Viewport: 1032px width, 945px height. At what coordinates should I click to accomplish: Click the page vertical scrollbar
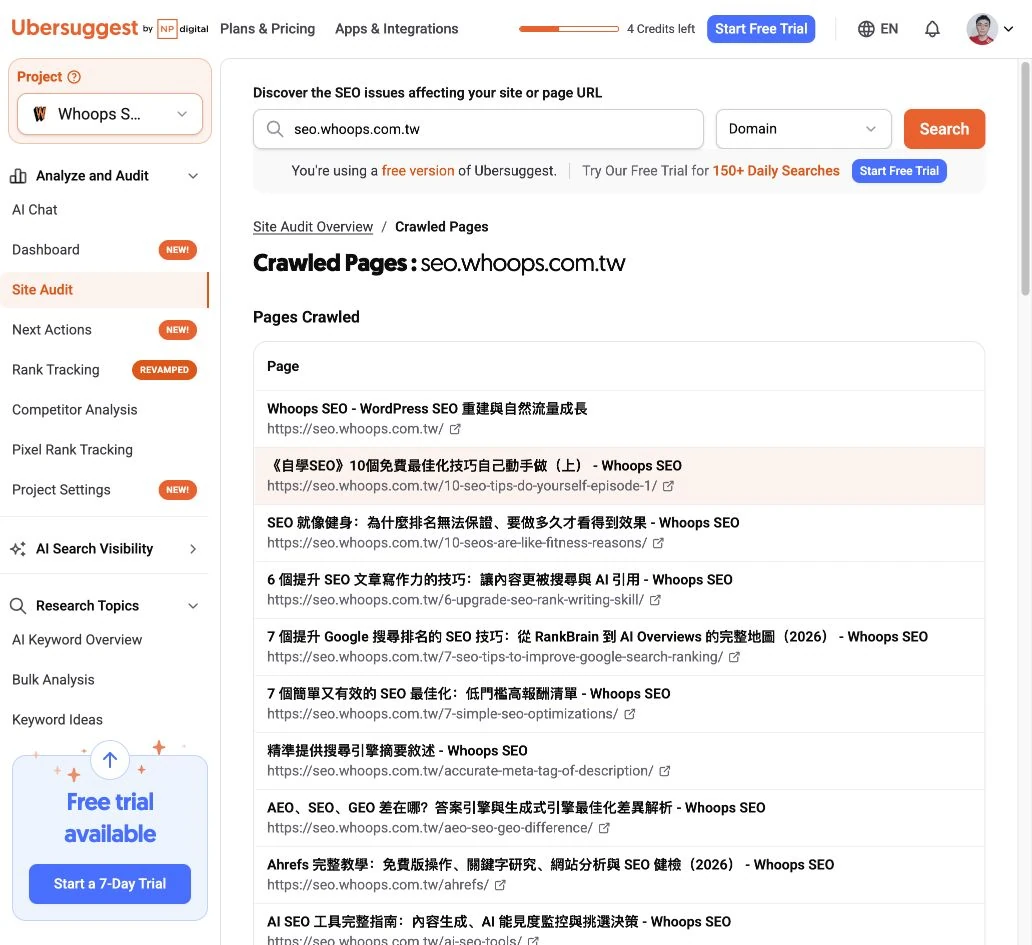1025,178
